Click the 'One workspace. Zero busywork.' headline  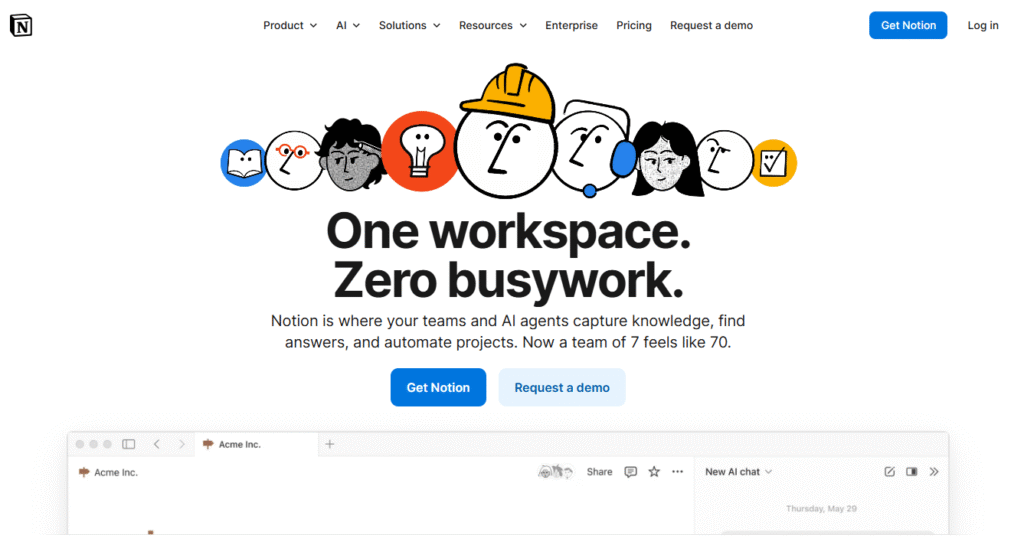click(x=508, y=256)
